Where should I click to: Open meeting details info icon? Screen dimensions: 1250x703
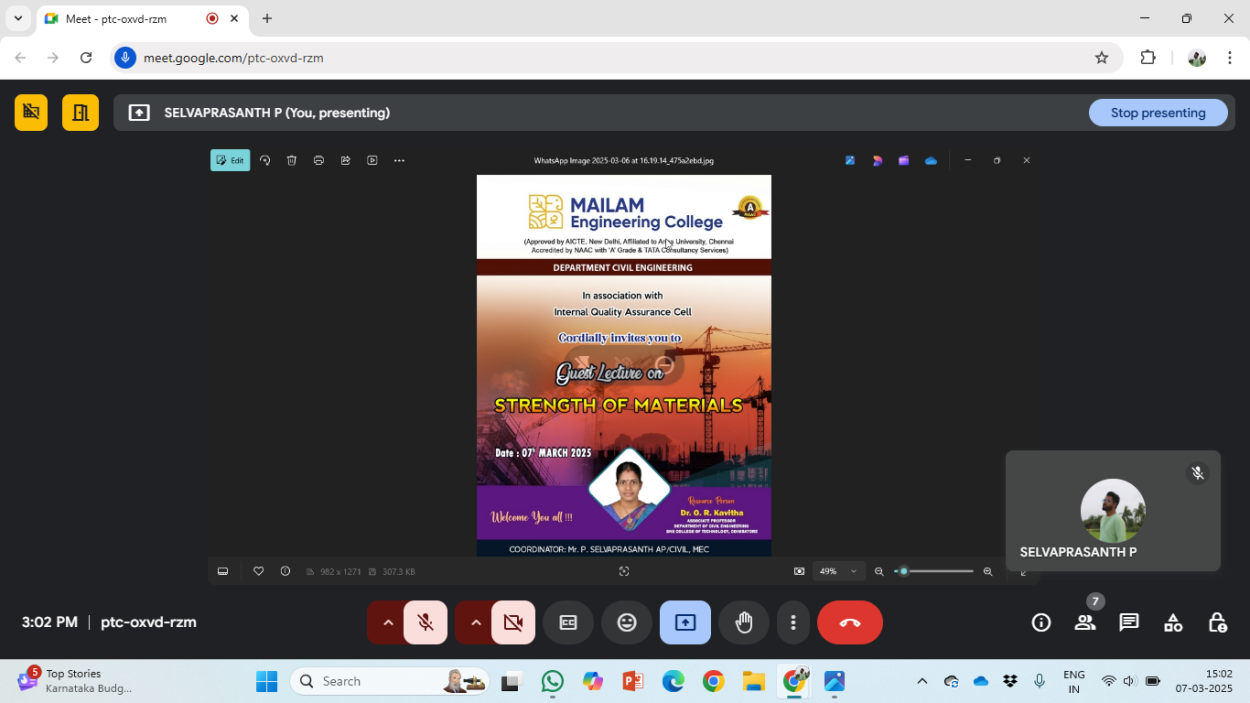click(x=1041, y=623)
